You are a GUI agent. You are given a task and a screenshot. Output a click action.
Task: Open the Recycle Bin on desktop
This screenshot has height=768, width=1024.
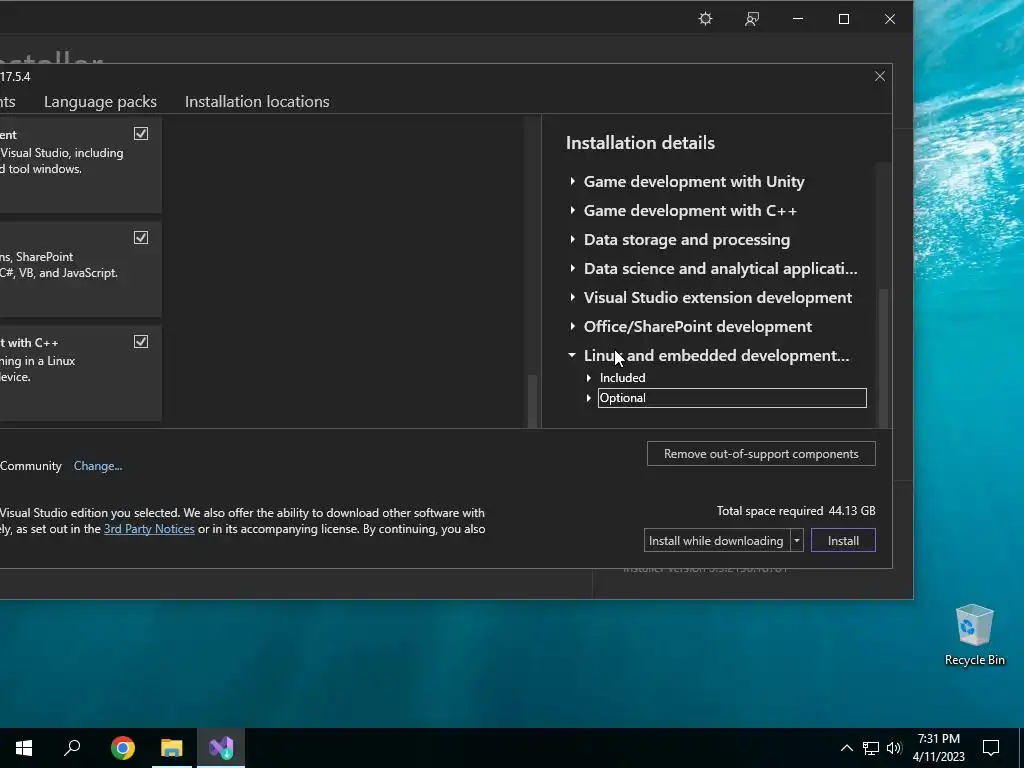point(974,635)
